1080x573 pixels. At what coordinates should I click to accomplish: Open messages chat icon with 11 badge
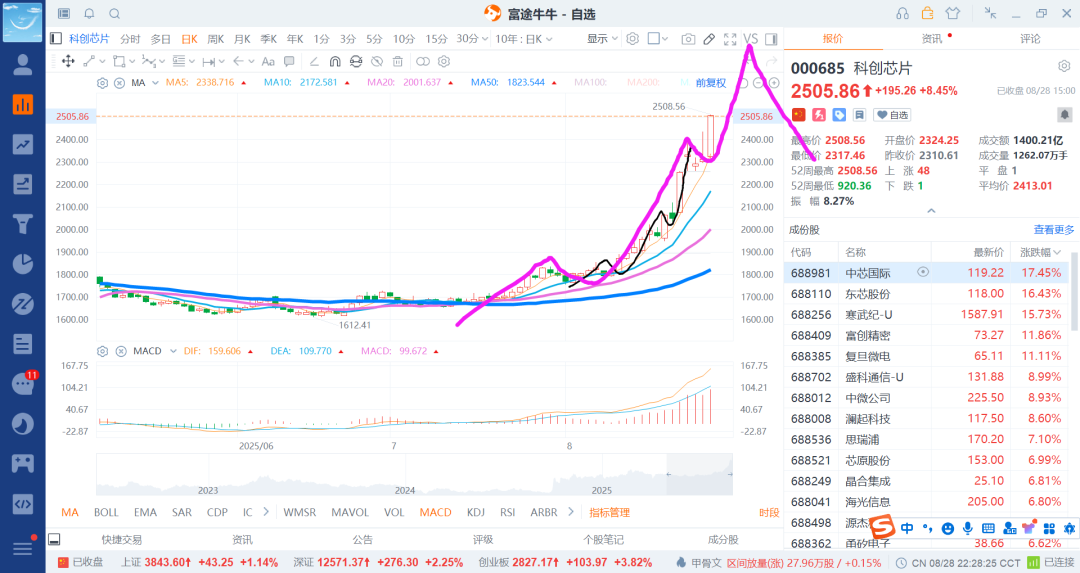pyautogui.click(x=23, y=384)
